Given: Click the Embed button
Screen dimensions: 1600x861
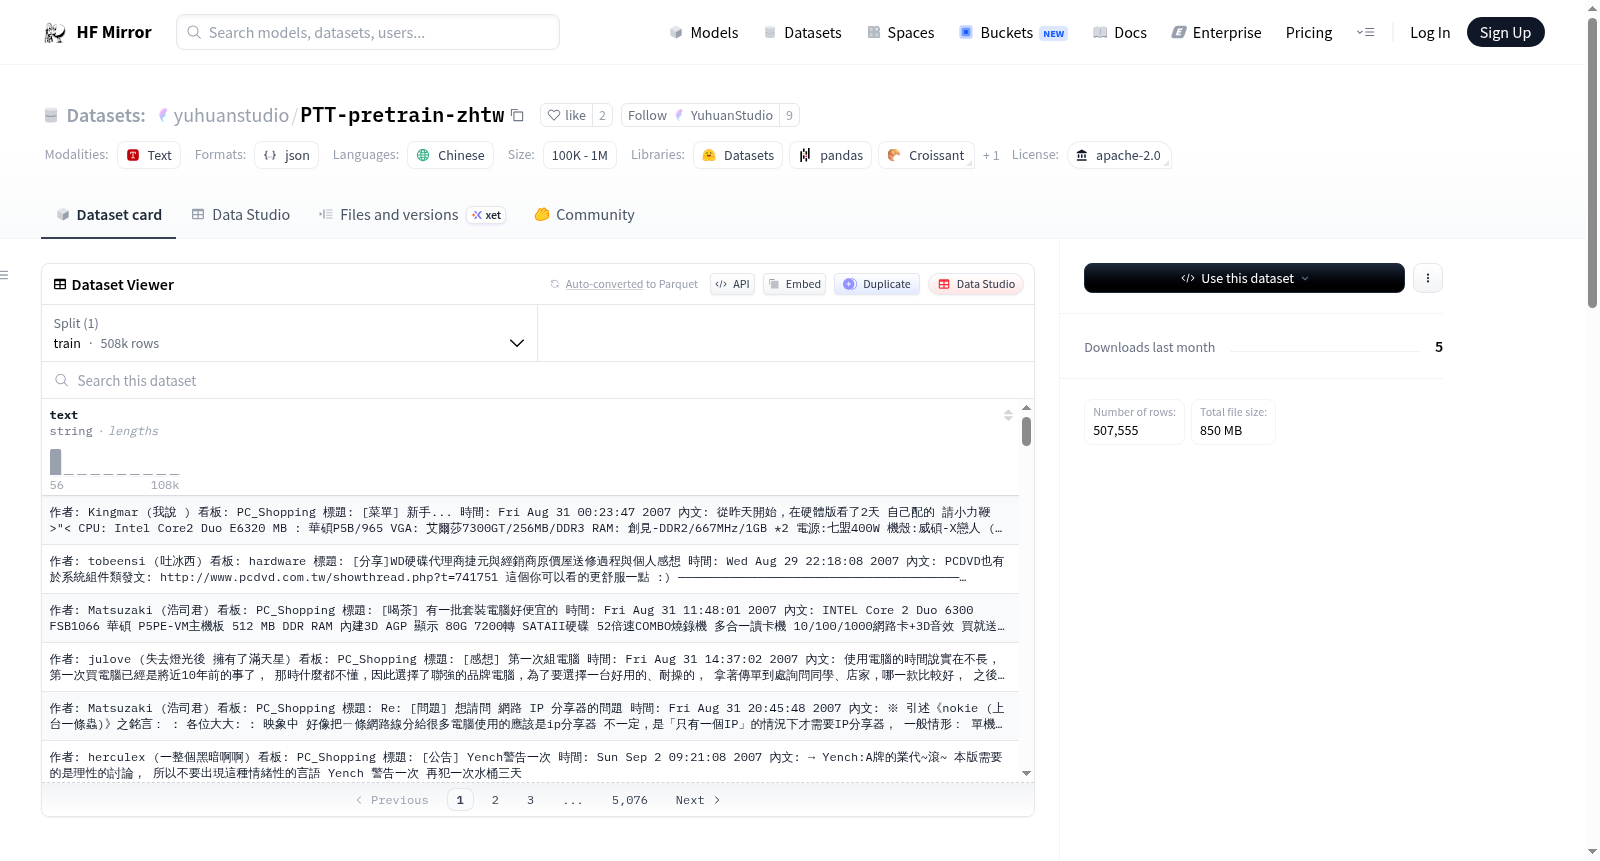Looking at the screenshot, I should click(x=794, y=284).
